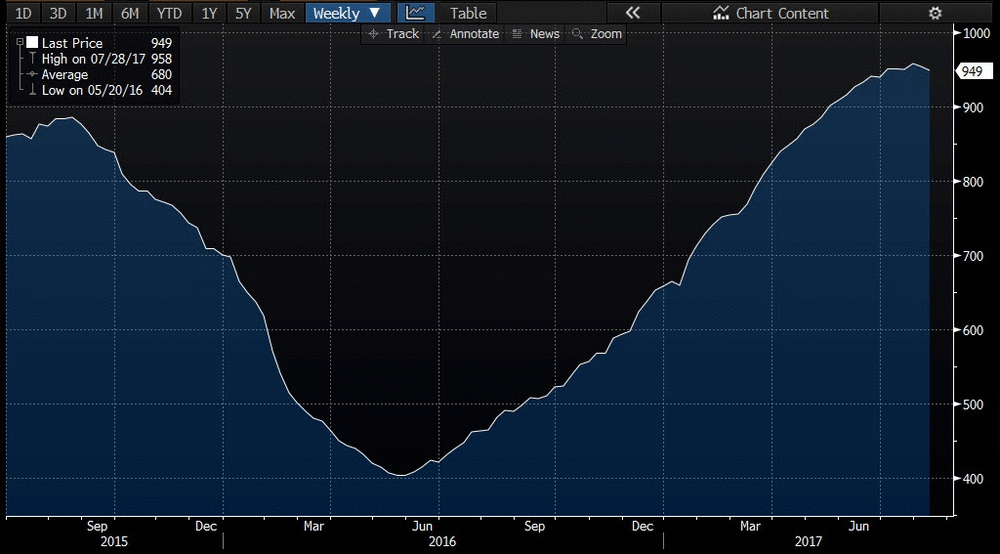This screenshot has height=554, width=1000.
Task: Click the 949 current price tag
Action: [973, 71]
